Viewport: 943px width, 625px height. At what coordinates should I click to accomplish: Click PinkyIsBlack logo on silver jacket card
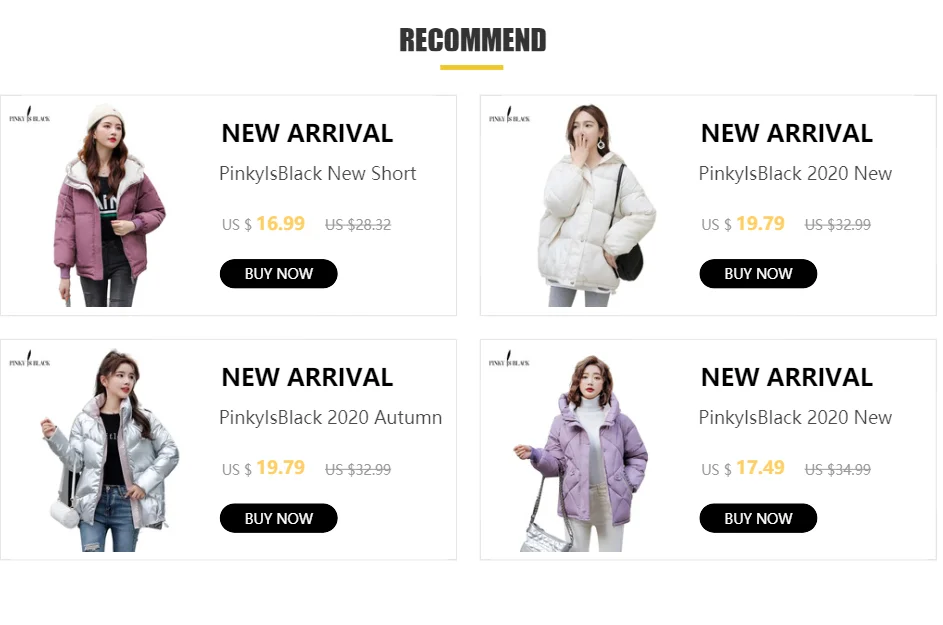[29, 360]
